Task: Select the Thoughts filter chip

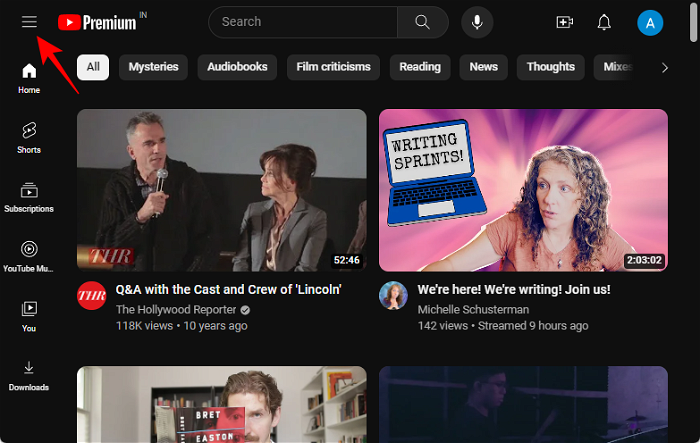Action: [x=550, y=67]
